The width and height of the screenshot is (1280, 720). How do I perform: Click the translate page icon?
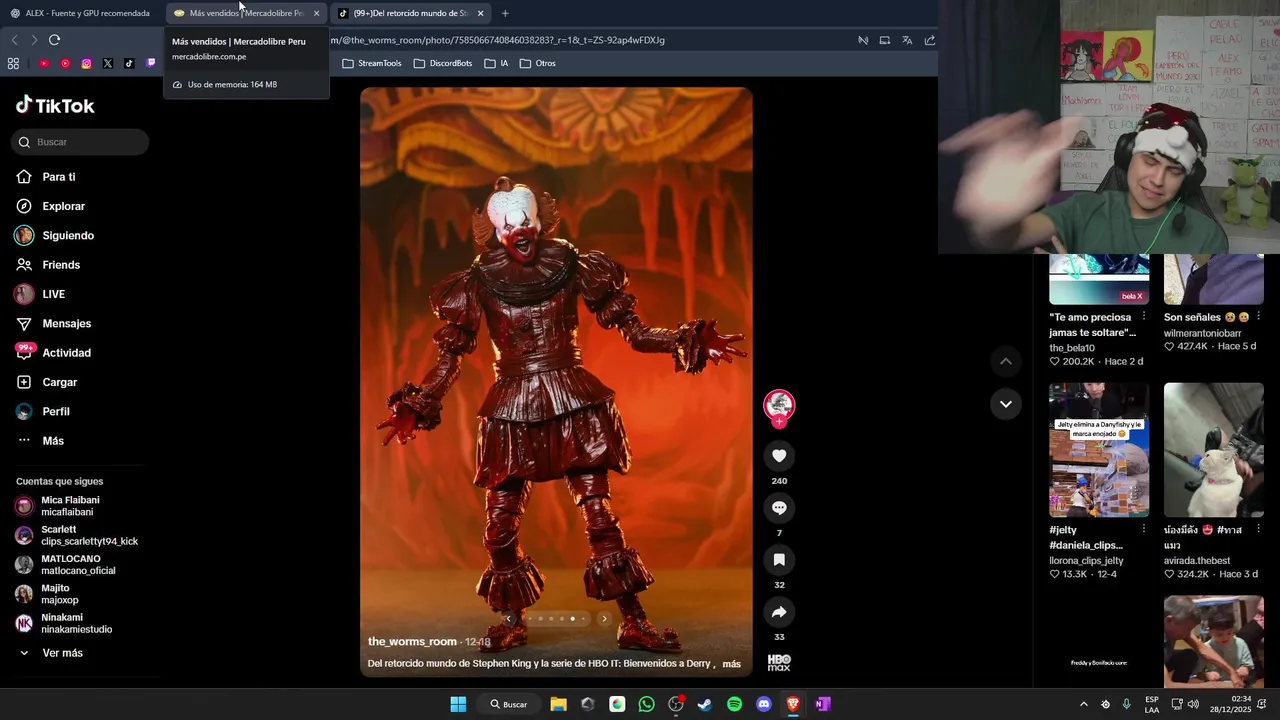coord(907,40)
